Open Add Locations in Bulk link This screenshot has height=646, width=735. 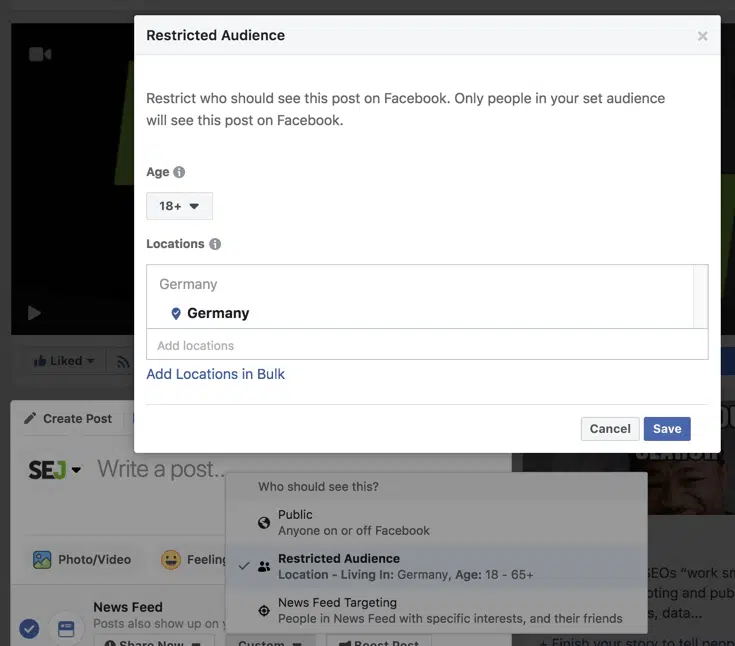click(x=216, y=374)
